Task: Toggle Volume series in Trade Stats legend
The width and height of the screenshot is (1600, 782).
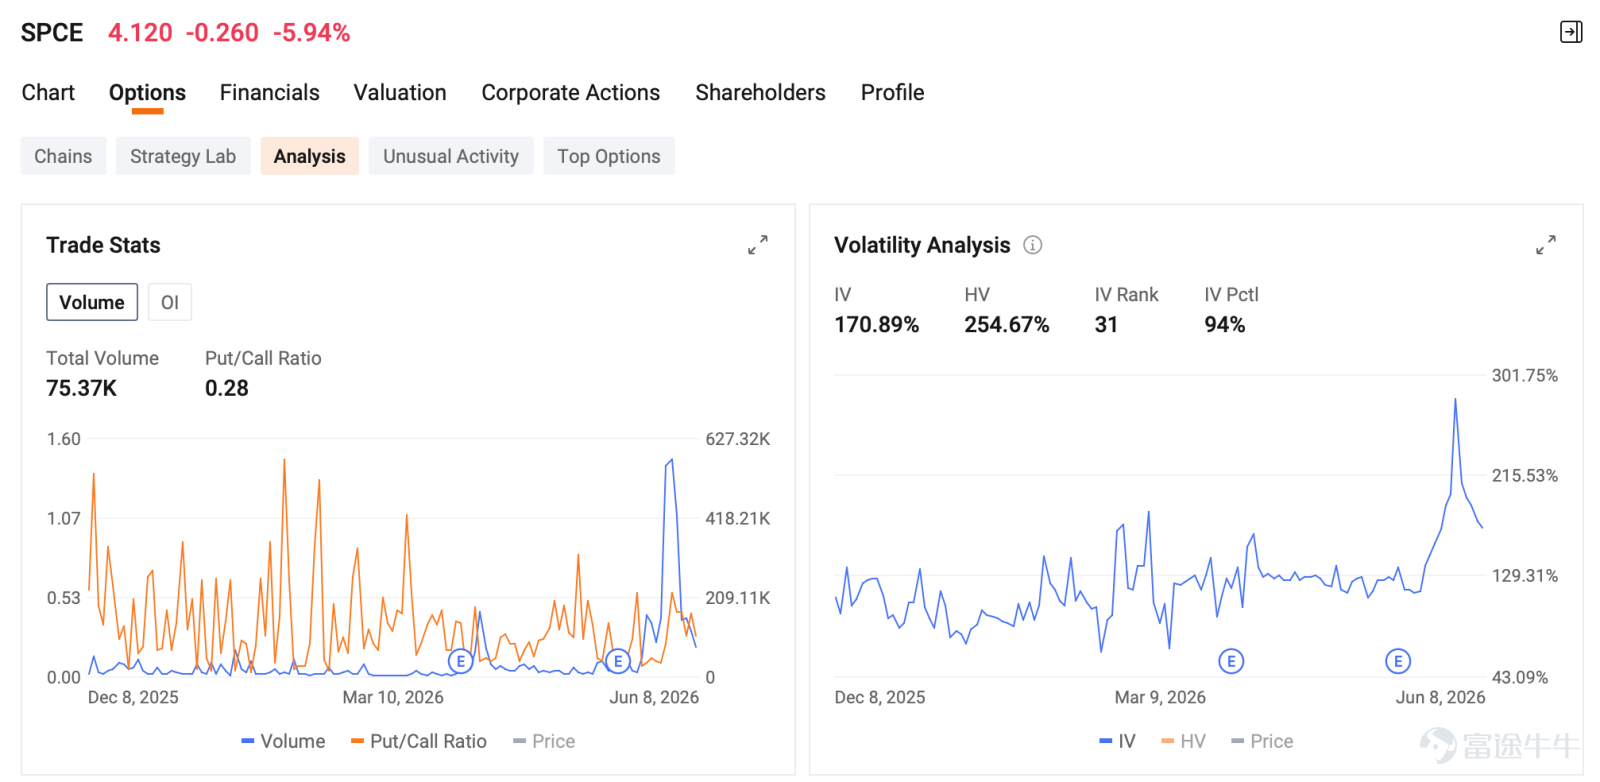Action: (x=283, y=741)
